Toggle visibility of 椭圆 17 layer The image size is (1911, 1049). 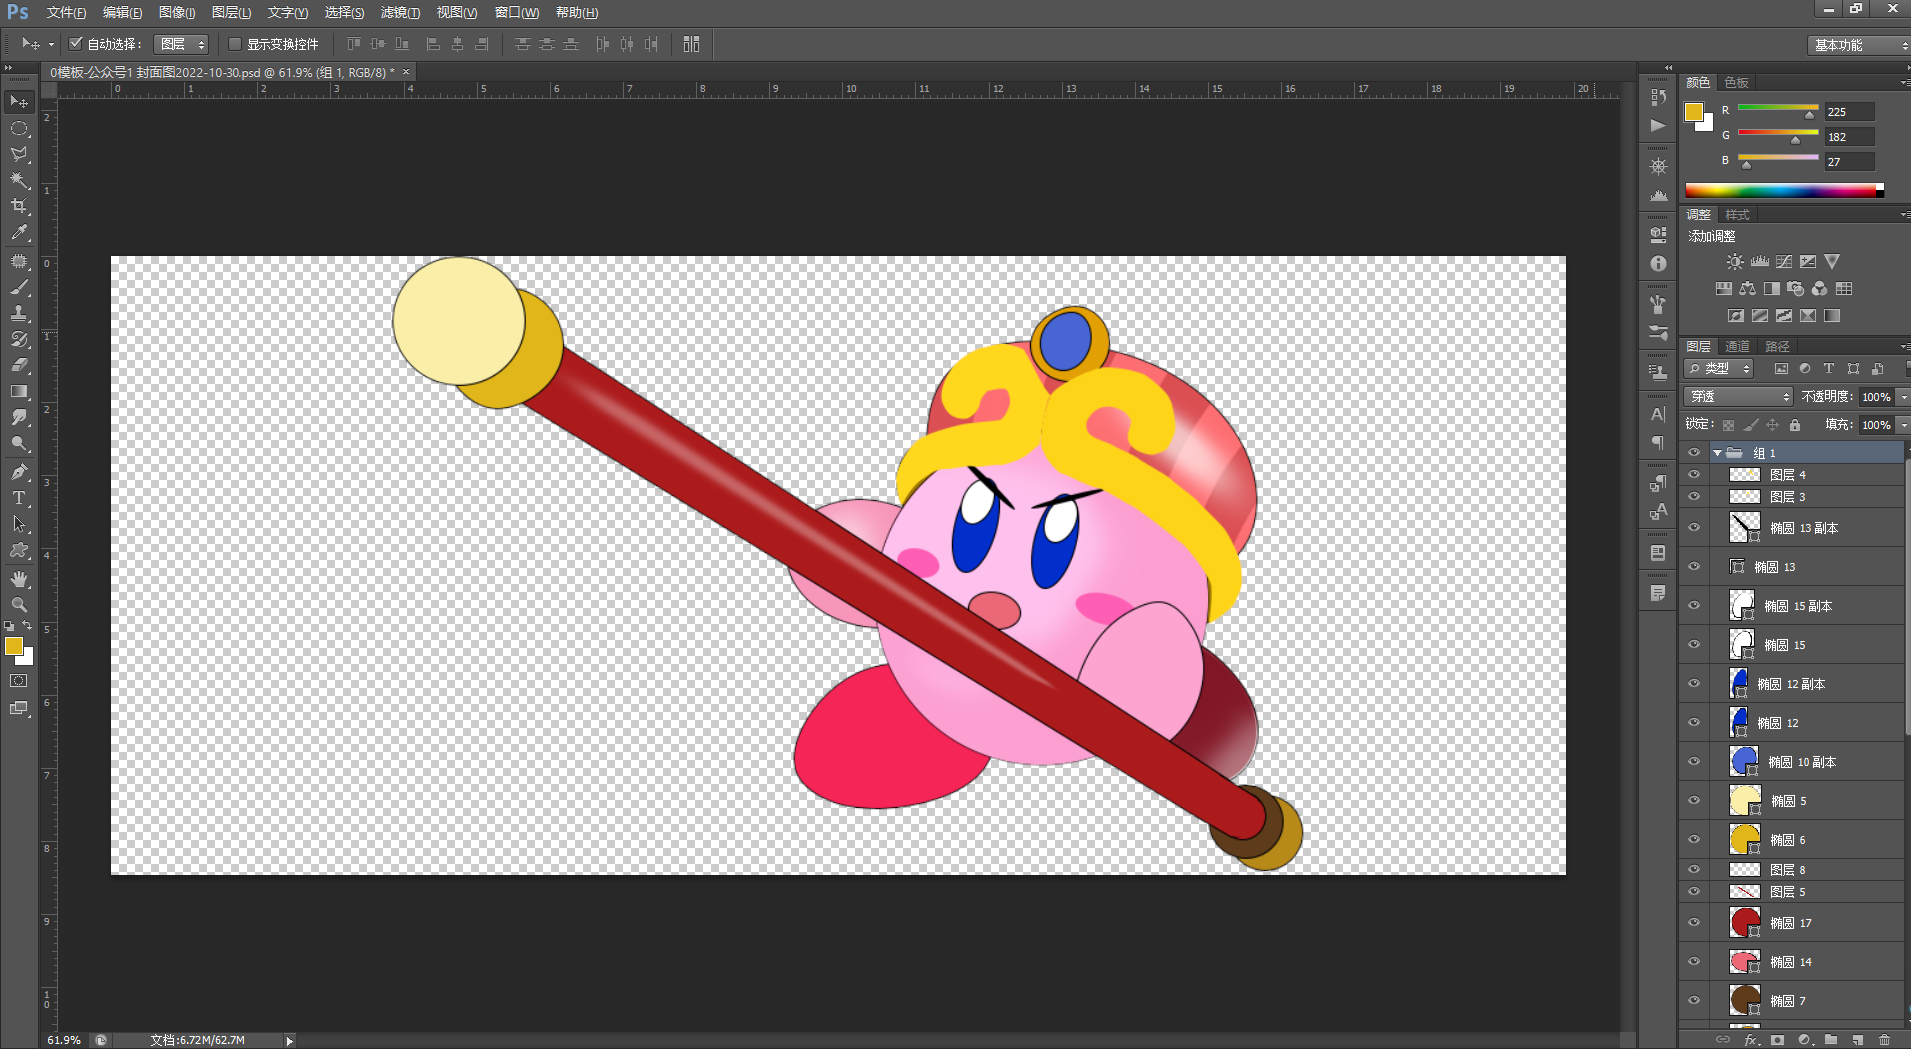(1694, 922)
